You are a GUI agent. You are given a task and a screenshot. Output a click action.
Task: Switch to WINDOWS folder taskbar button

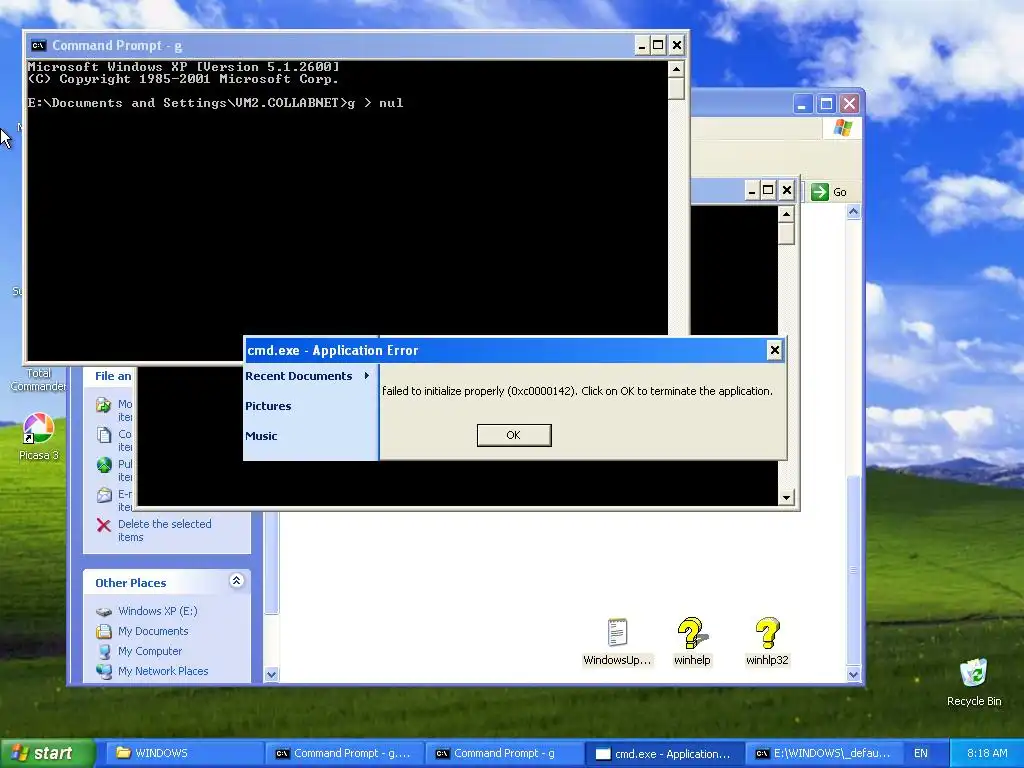[x=184, y=754]
